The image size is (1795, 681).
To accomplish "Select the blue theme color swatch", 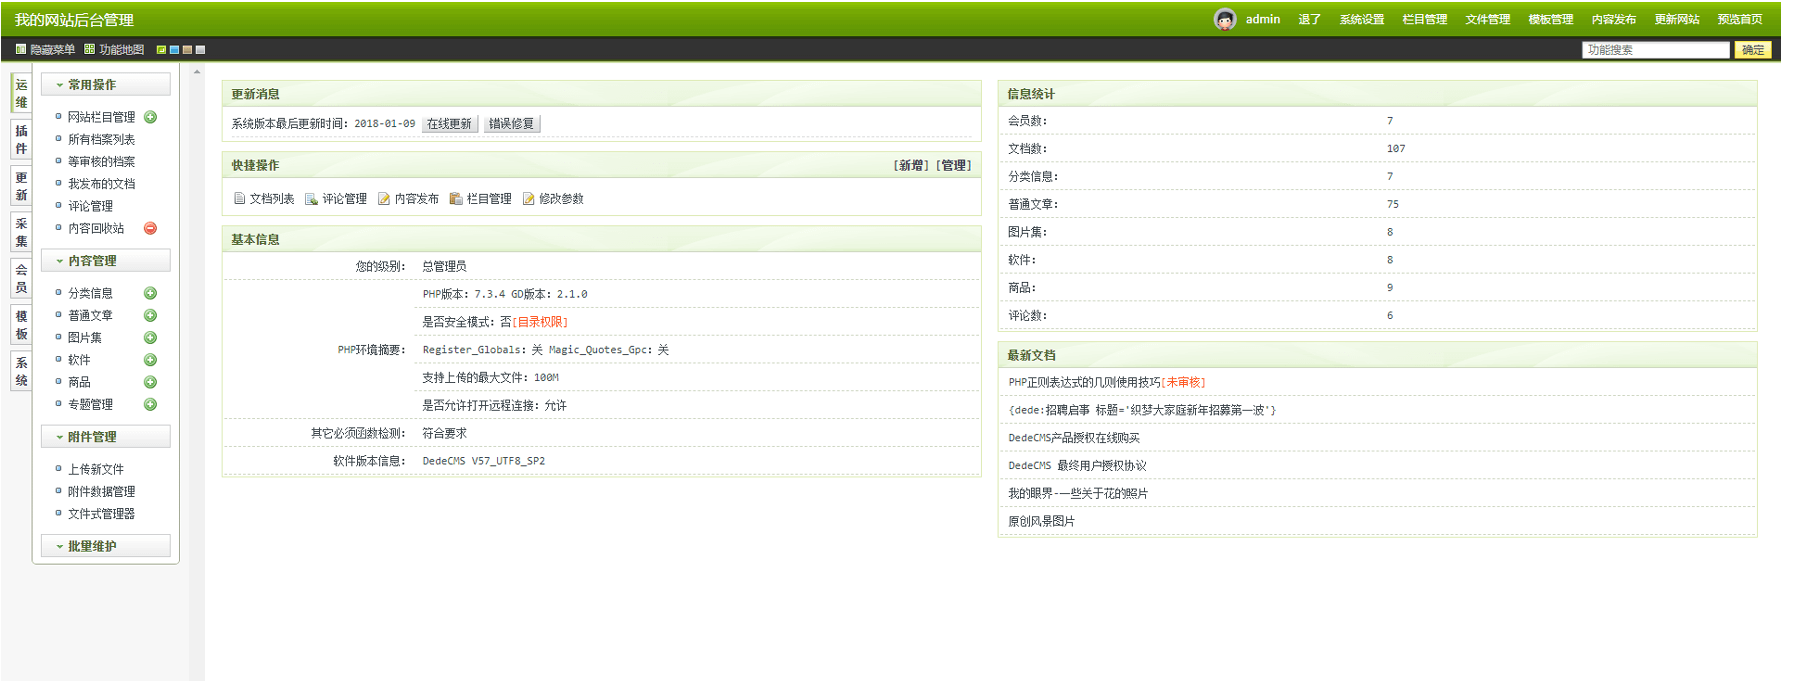I will tap(174, 49).
